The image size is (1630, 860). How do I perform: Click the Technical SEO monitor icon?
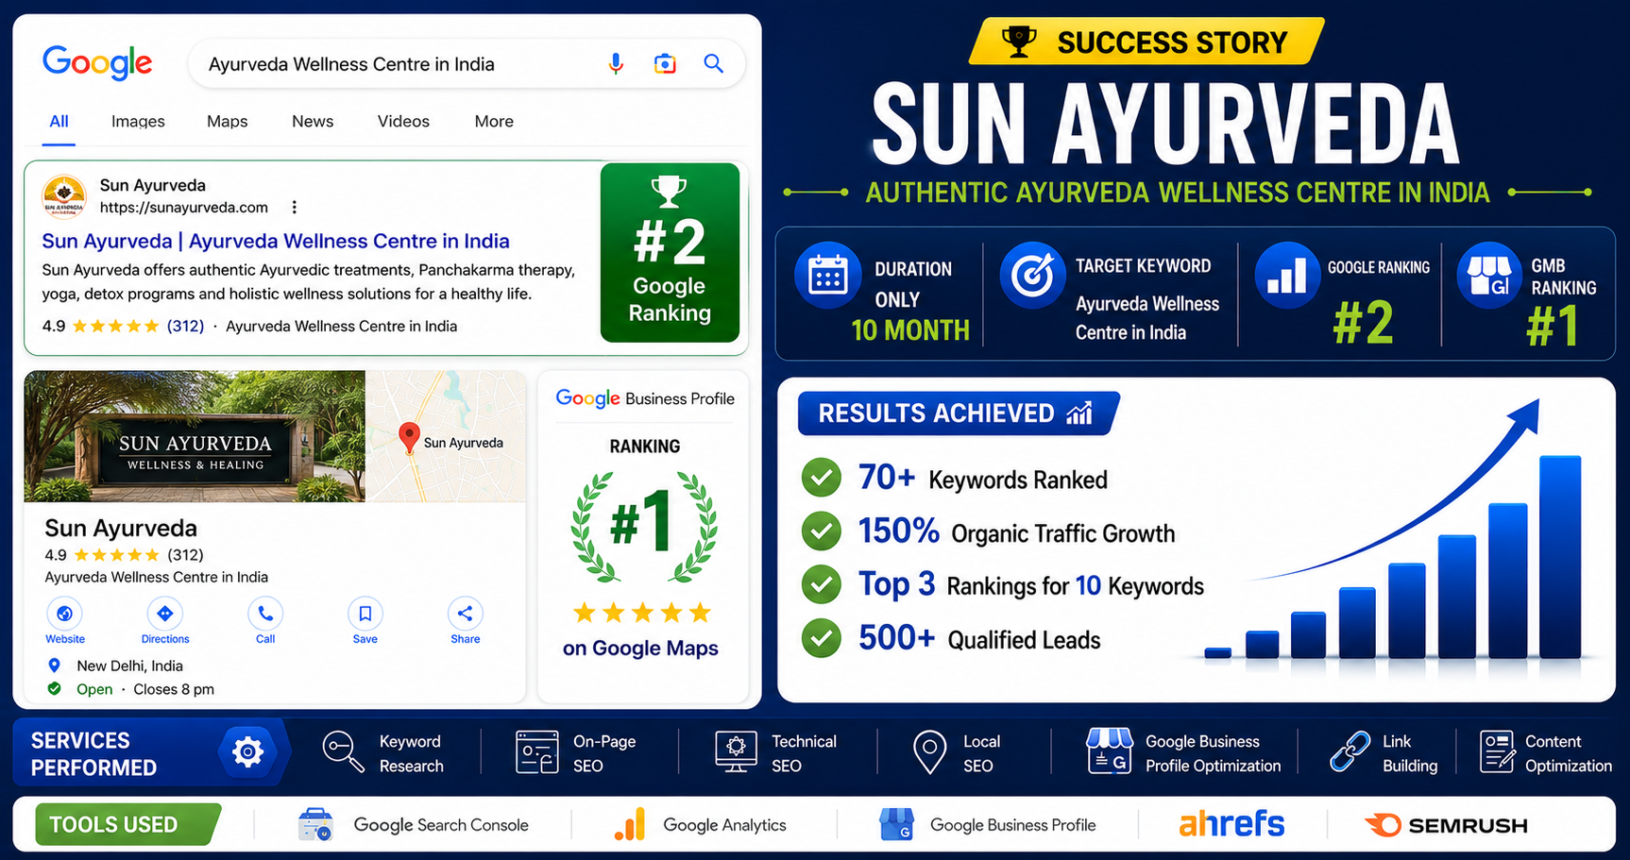(736, 752)
